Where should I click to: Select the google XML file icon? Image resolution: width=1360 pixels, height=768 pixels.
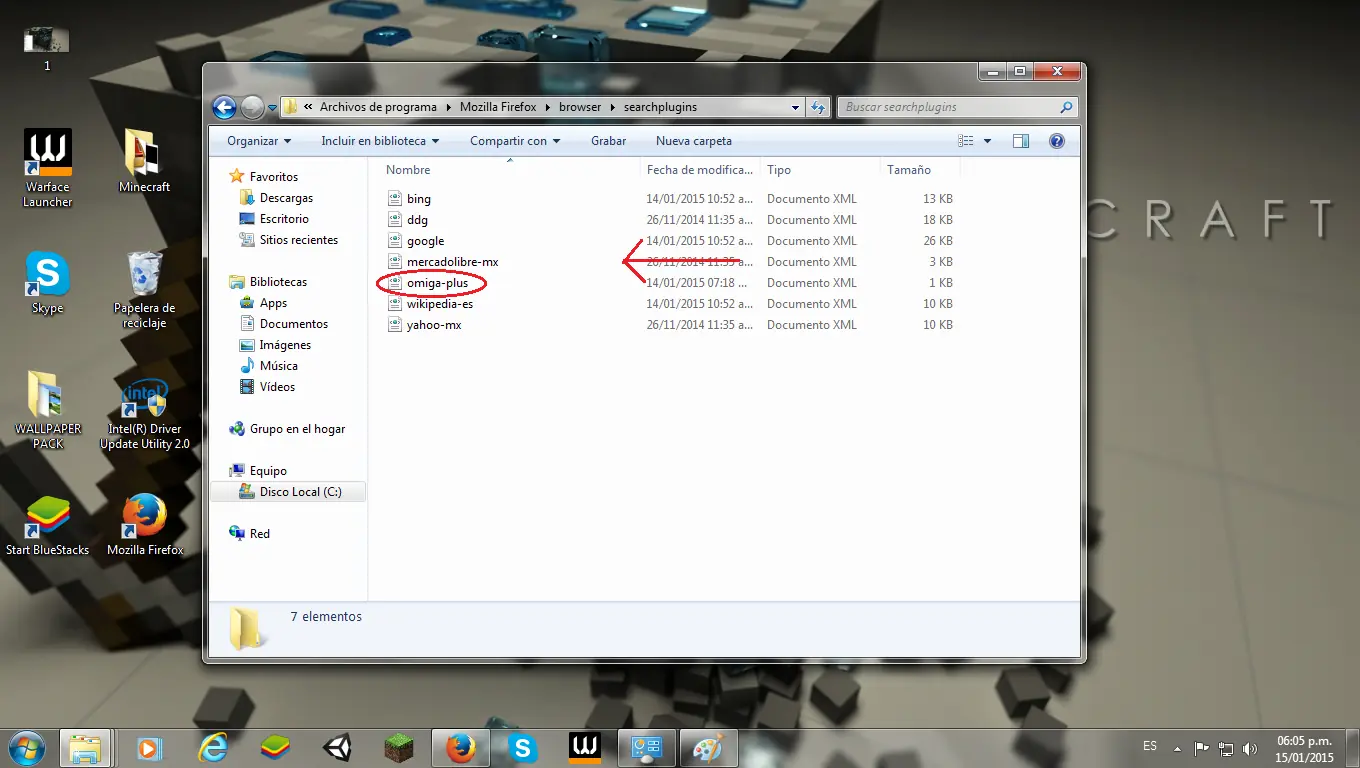(394, 241)
